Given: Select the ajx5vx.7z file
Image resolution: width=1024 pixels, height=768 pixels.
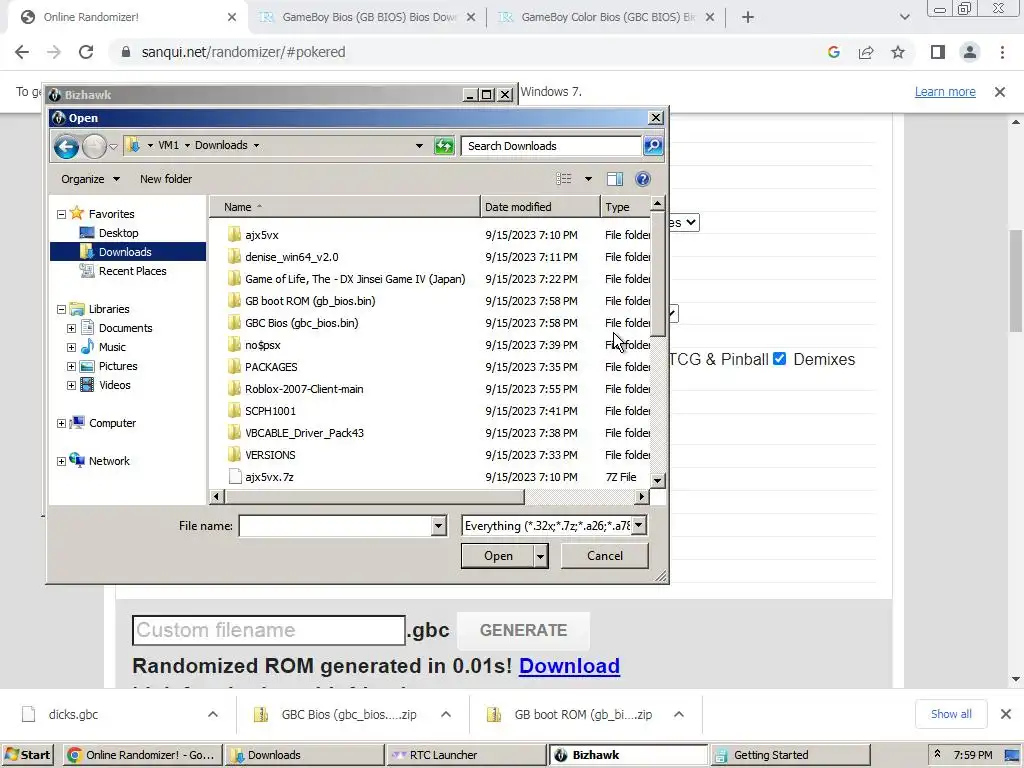Looking at the screenshot, I should click(268, 477).
